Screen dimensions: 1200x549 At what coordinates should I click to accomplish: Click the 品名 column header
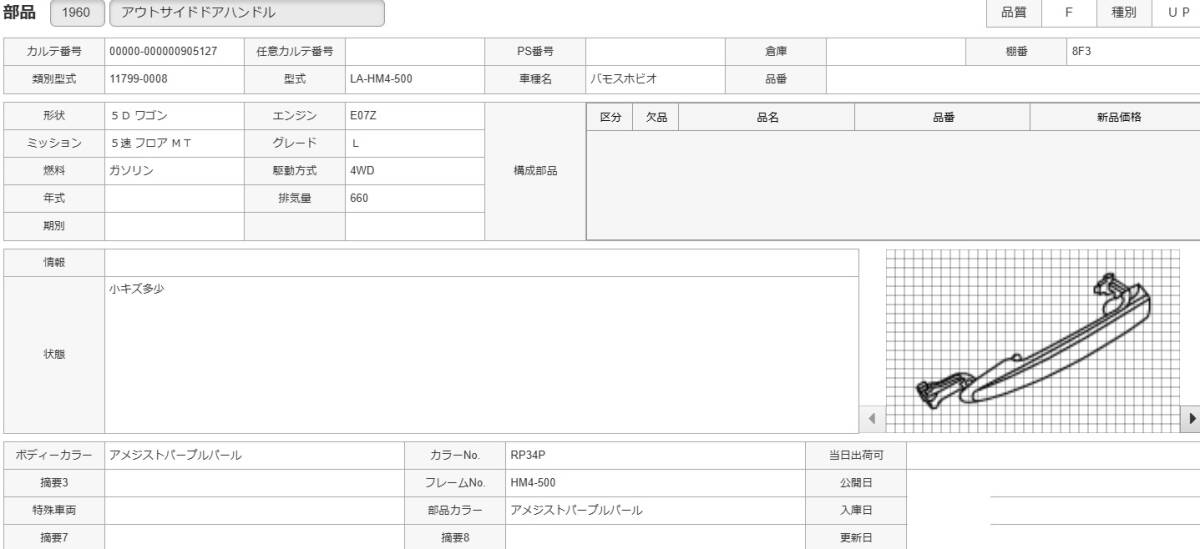click(x=767, y=117)
